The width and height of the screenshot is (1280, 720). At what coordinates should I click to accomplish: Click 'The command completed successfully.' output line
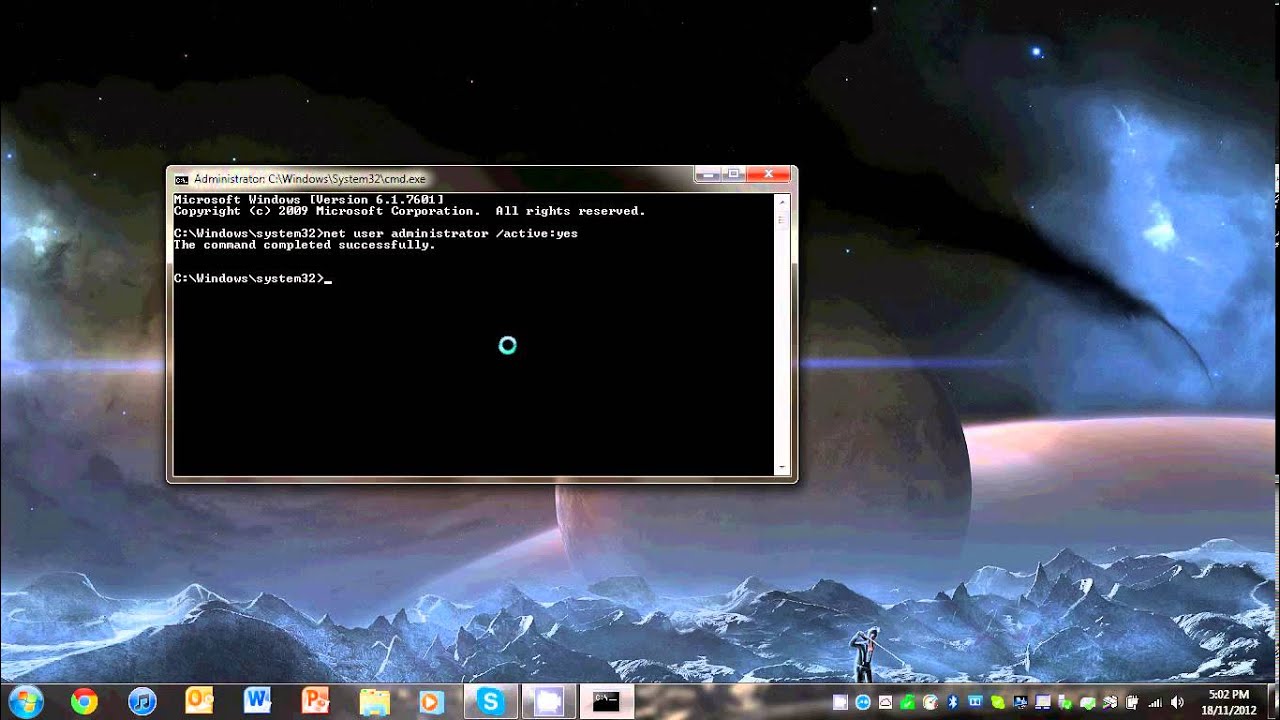(305, 245)
